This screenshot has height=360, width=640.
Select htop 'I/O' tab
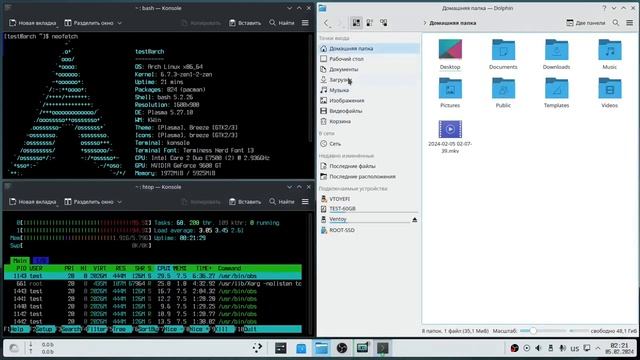(x=41, y=260)
